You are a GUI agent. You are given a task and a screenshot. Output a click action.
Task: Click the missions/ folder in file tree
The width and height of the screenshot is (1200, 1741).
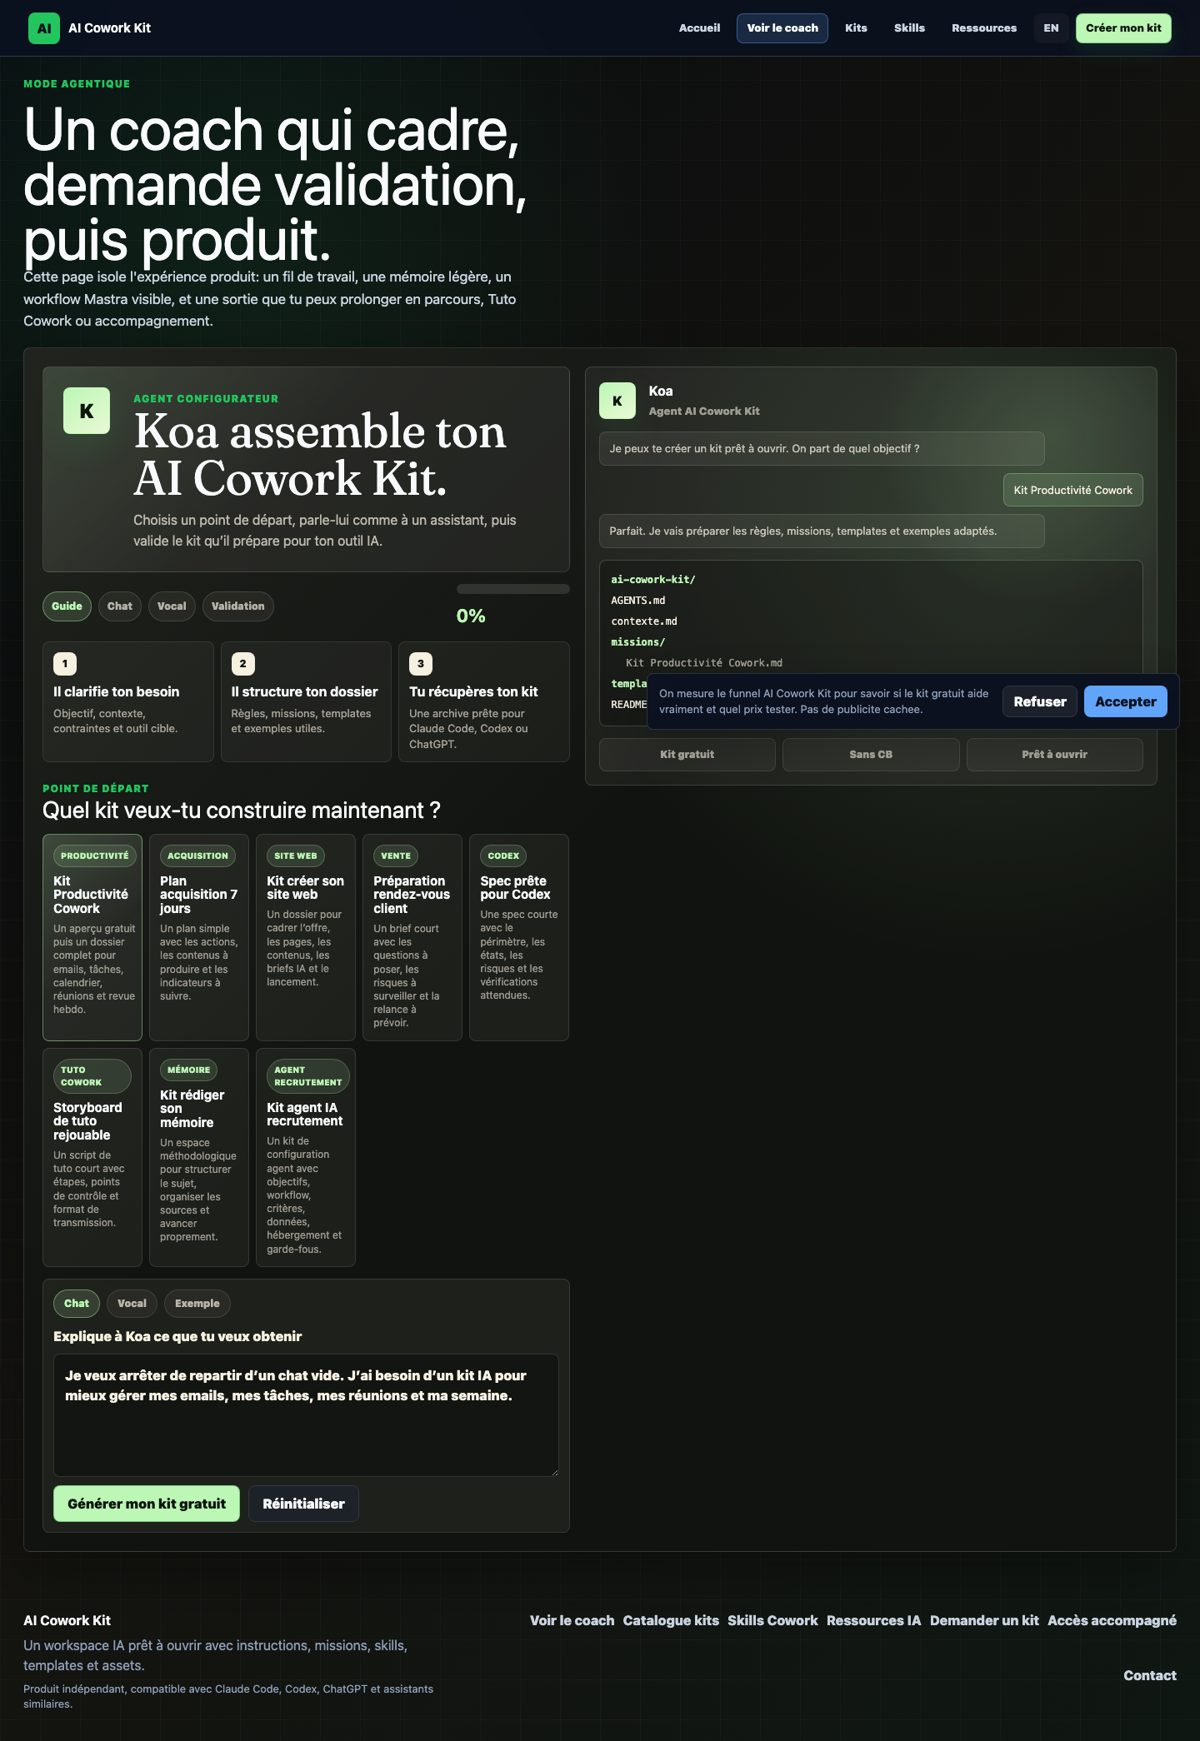[x=638, y=642]
